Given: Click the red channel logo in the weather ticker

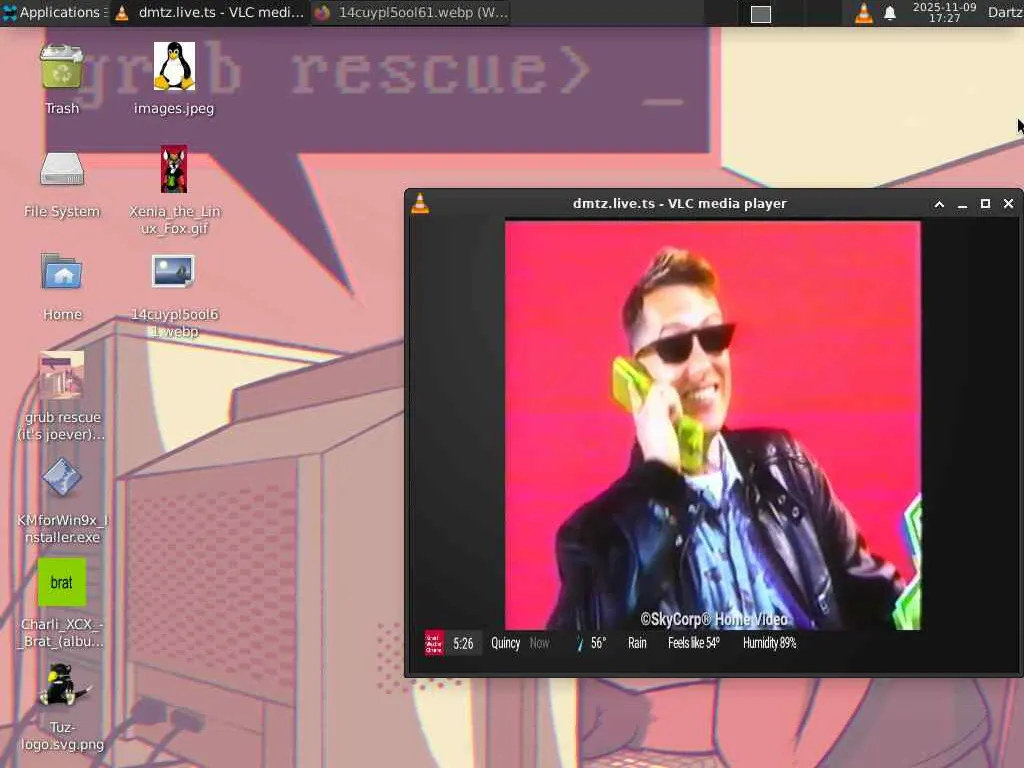Looking at the screenshot, I should [434, 643].
